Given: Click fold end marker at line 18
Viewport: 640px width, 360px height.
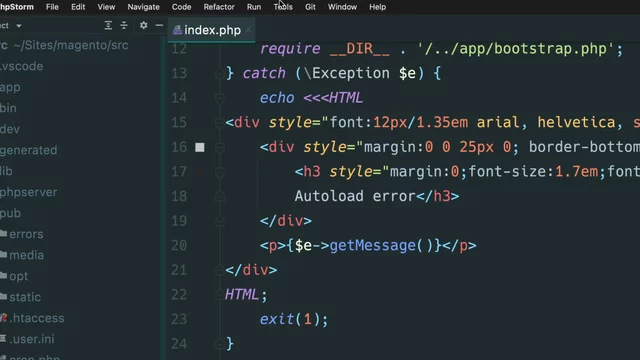Looking at the screenshot, I should pyautogui.click(x=220, y=196).
